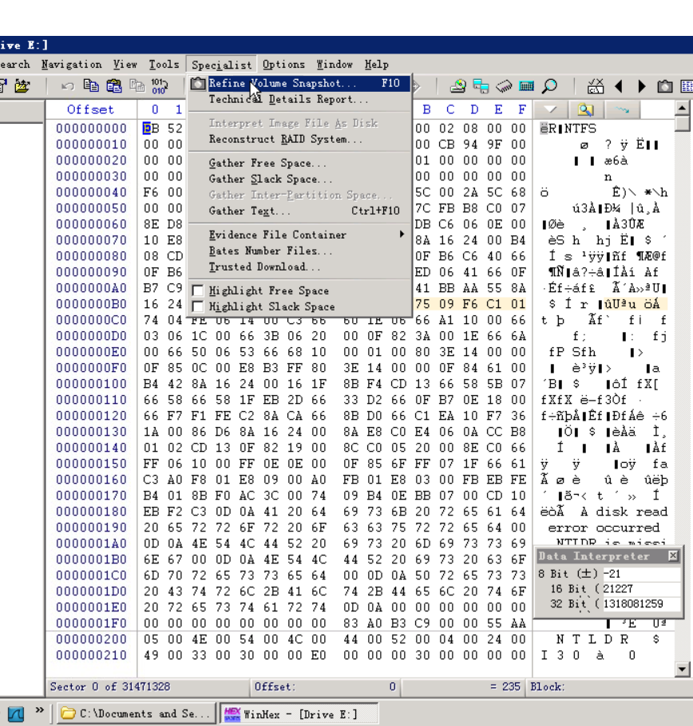
Task: Open the down-arrow dropdown above text column
Action: pyautogui.click(x=550, y=110)
